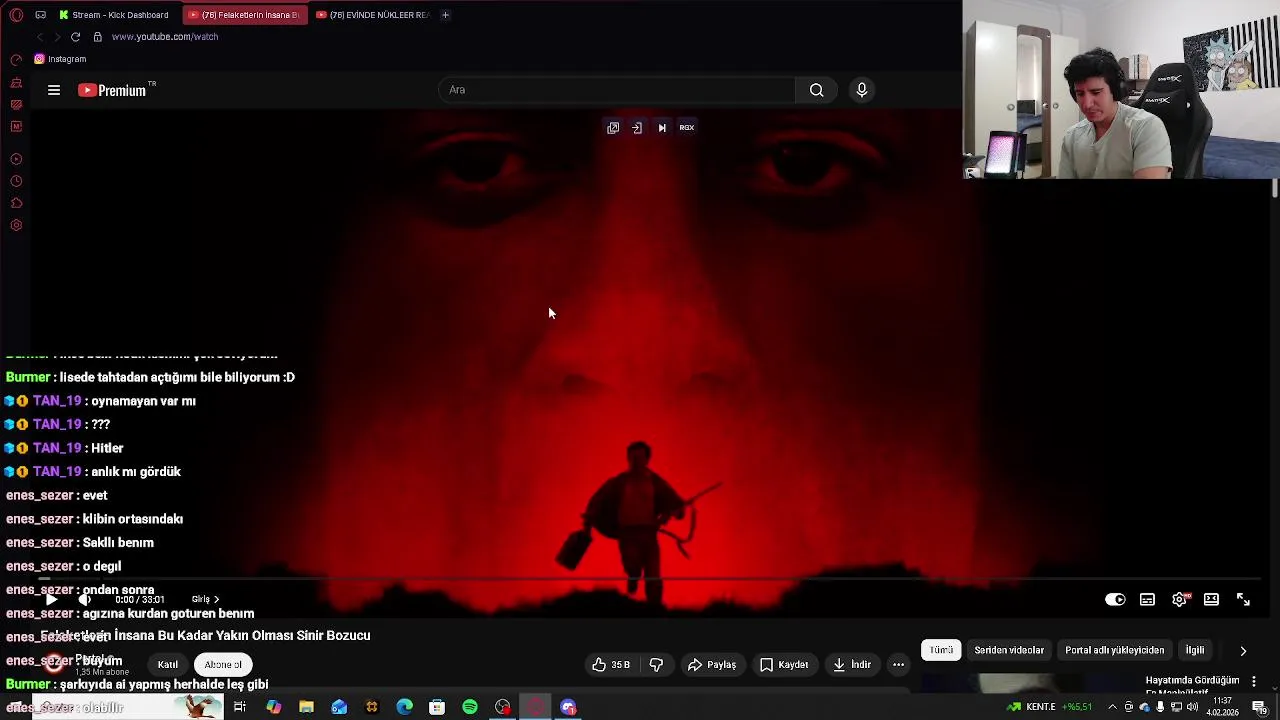Viewport: 1280px width, 720px height.
Task: Focus the YouTube 'Ara' search box
Action: point(617,90)
